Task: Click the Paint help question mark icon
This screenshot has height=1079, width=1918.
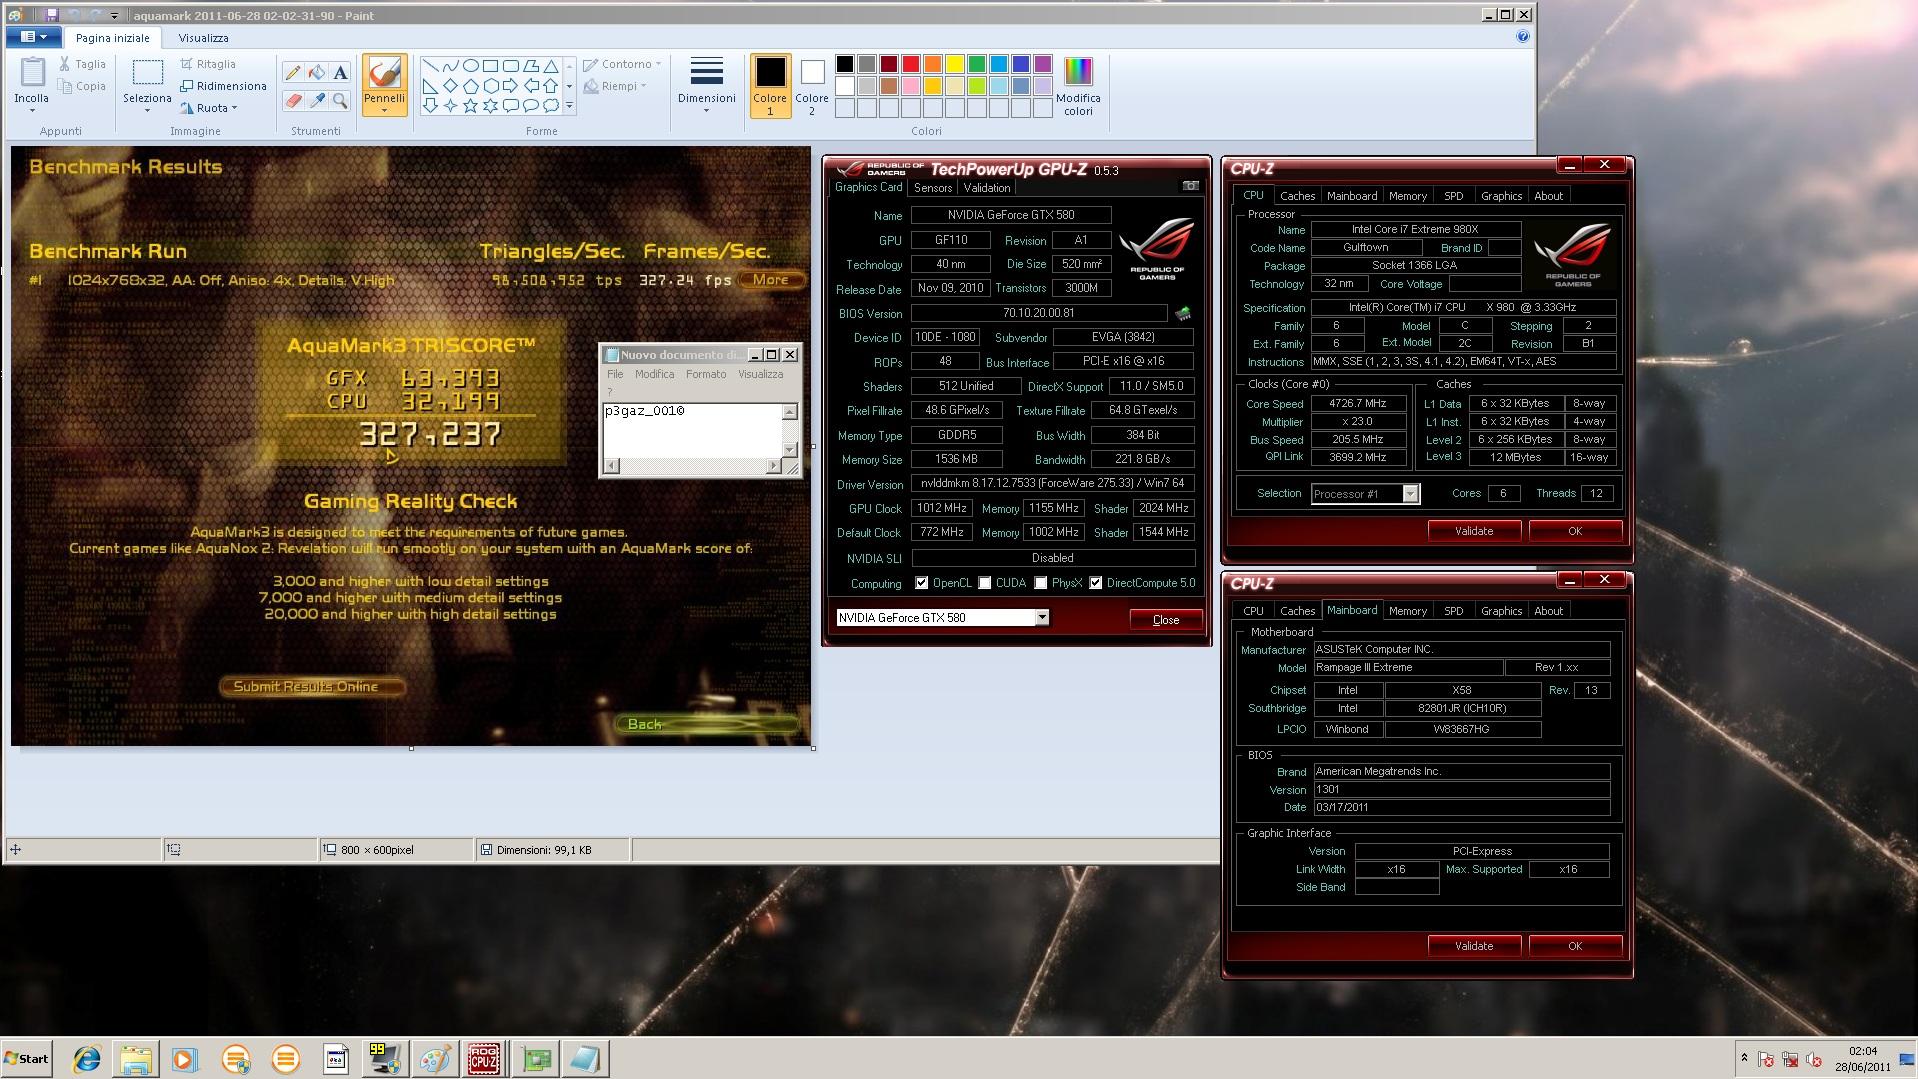Action: [x=1522, y=37]
